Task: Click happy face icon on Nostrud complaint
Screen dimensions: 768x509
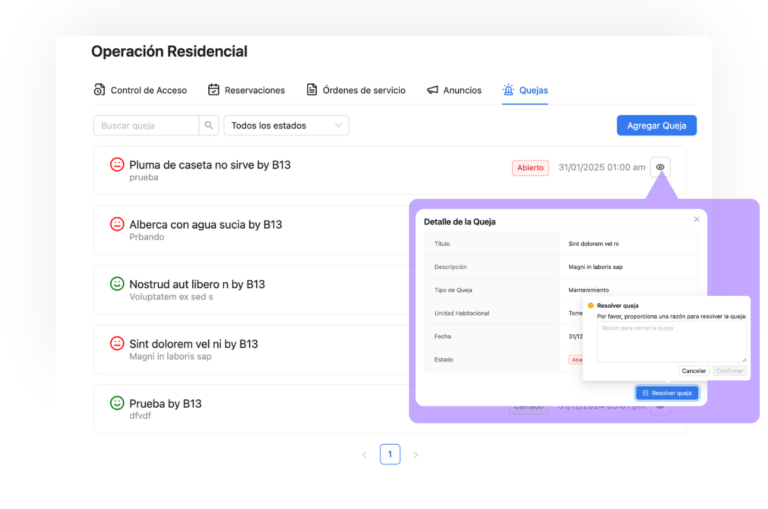Action: pos(117,284)
